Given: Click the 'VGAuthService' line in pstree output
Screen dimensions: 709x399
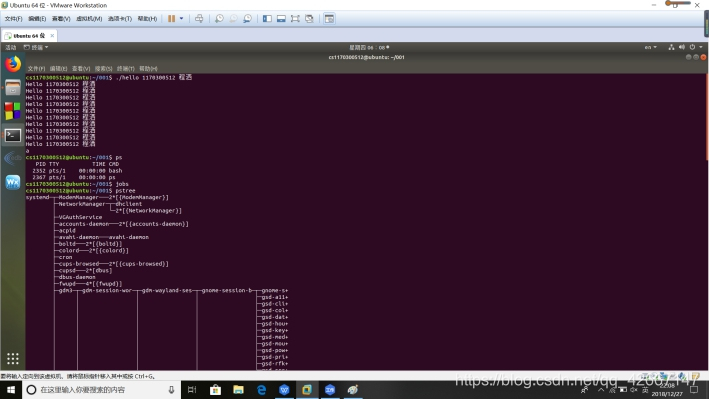Looking at the screenshot, I should pyautogui.click(x=80, y=217).
